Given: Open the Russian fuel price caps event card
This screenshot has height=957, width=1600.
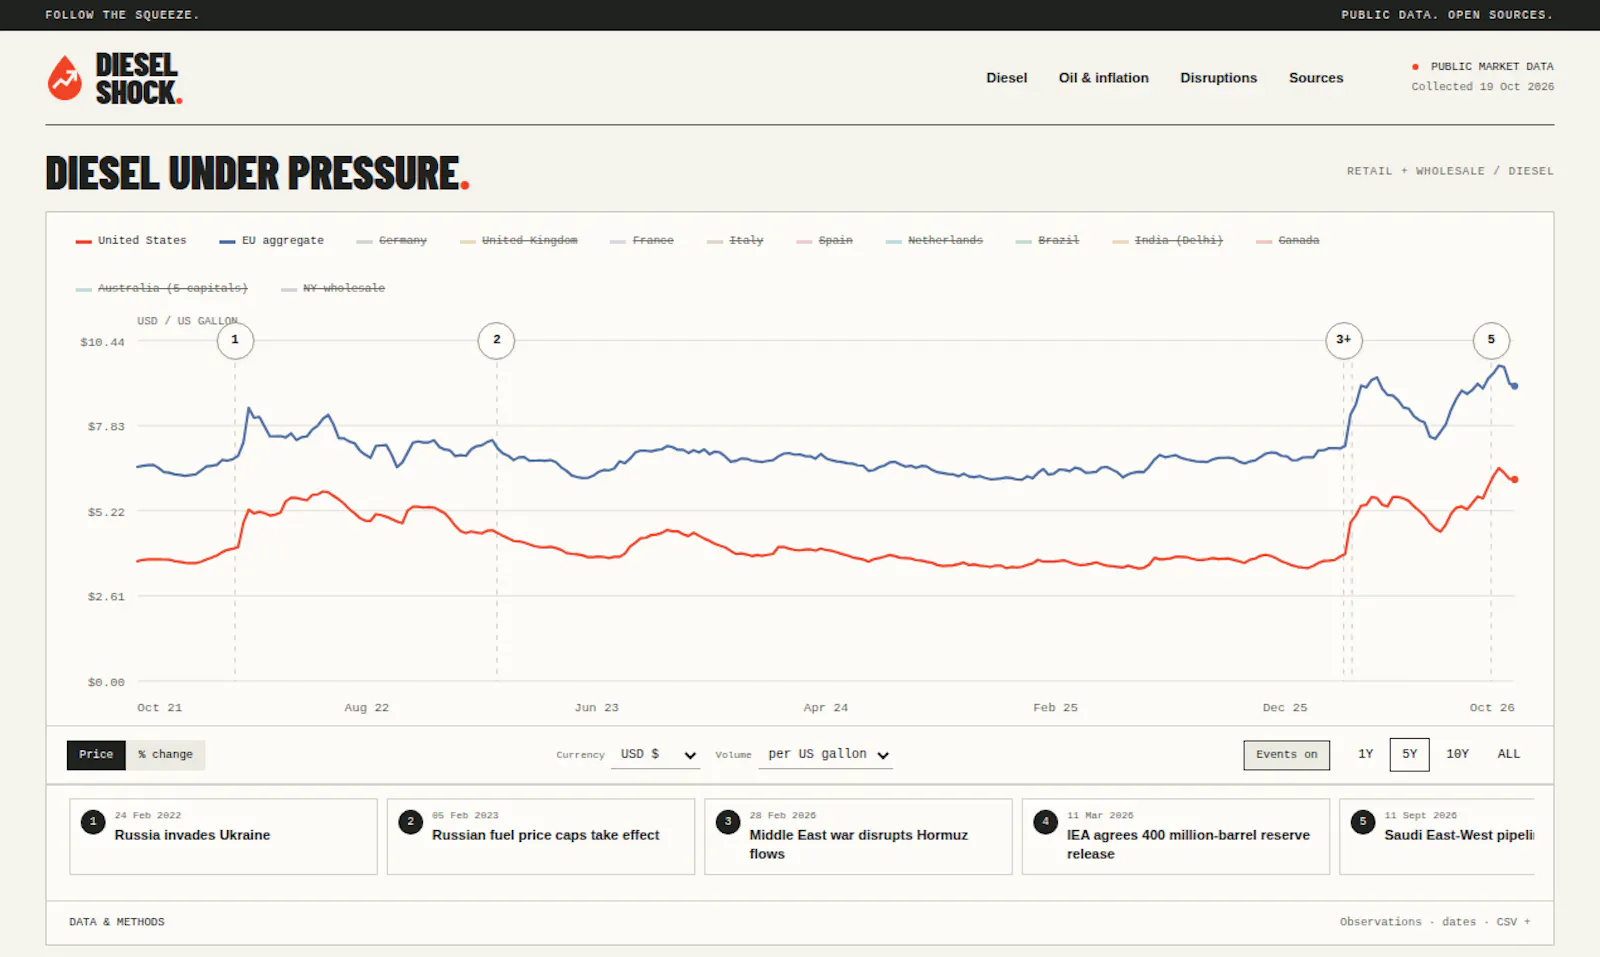Looking at the screenshot, I should click(x=540, y=836).
